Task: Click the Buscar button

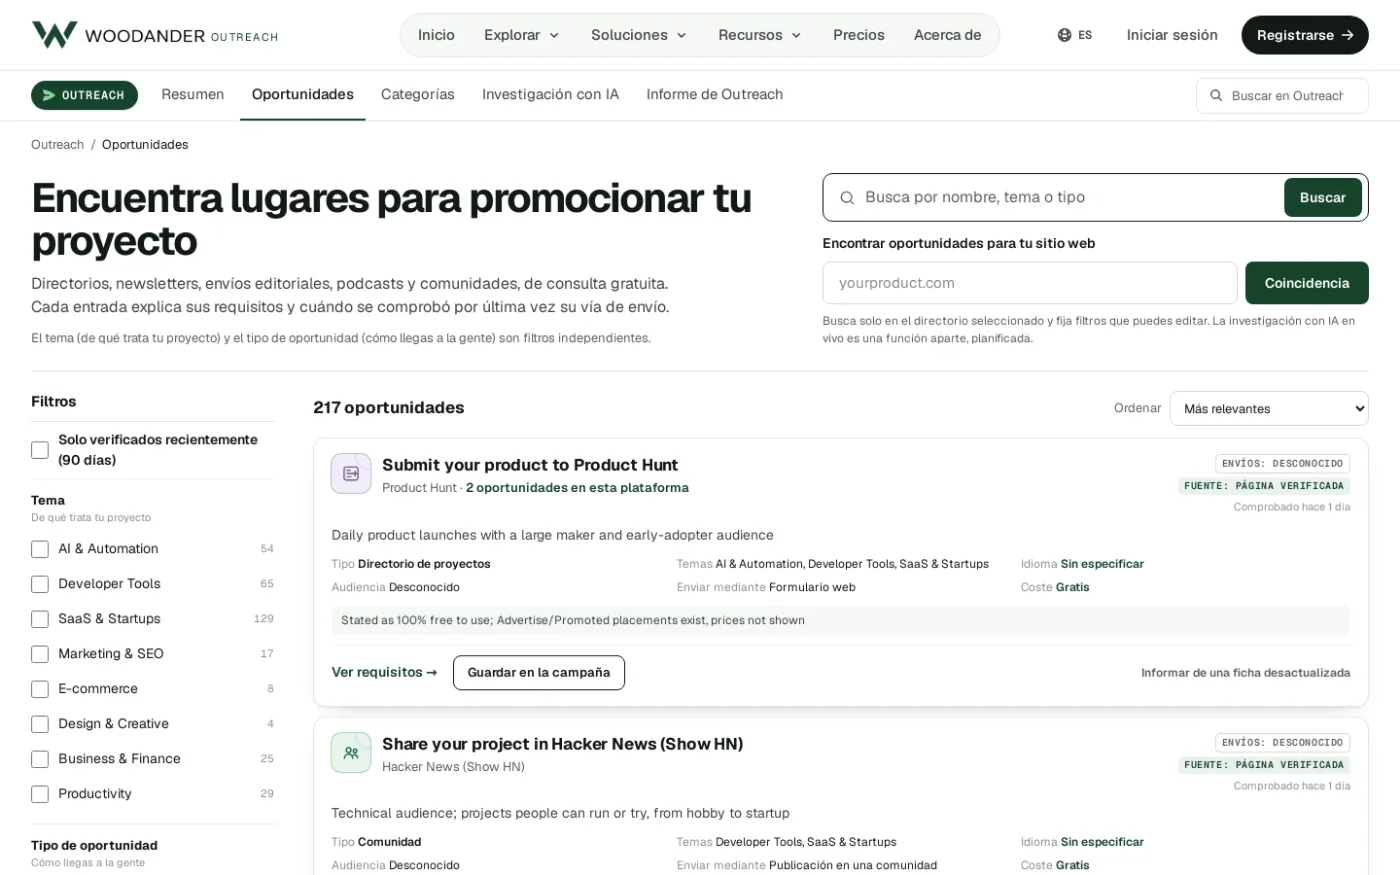Action: [x=1323, y=198]
